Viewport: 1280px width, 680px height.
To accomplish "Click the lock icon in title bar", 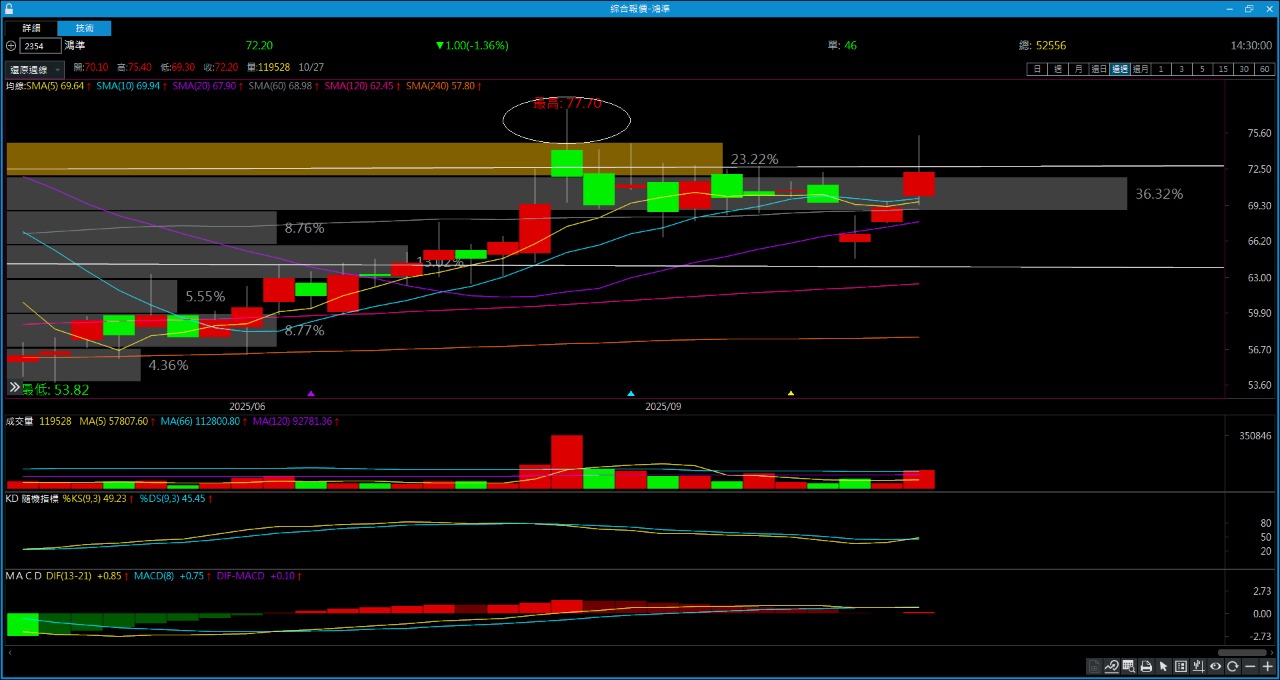I will tap(9, 8).
